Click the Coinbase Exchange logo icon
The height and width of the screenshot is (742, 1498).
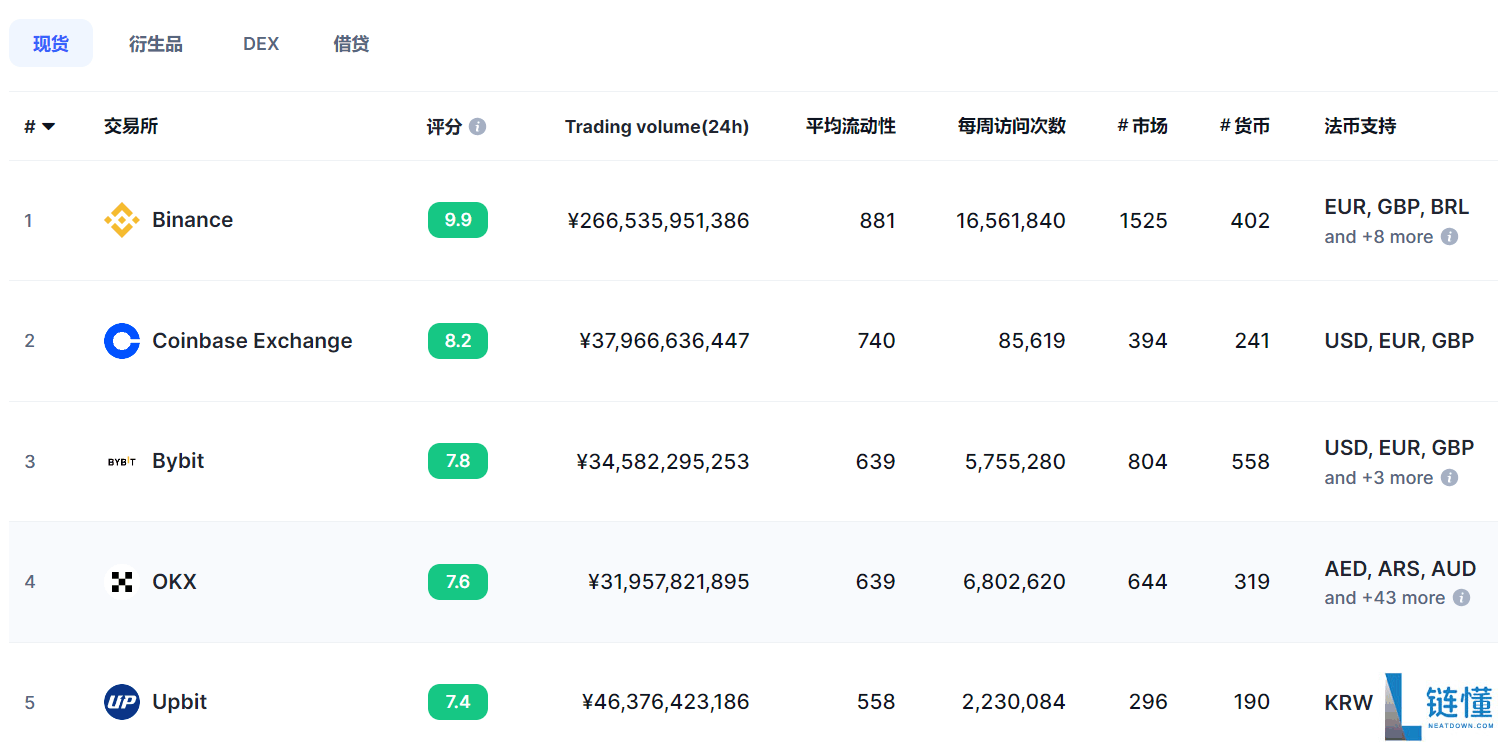pos(122,341)
